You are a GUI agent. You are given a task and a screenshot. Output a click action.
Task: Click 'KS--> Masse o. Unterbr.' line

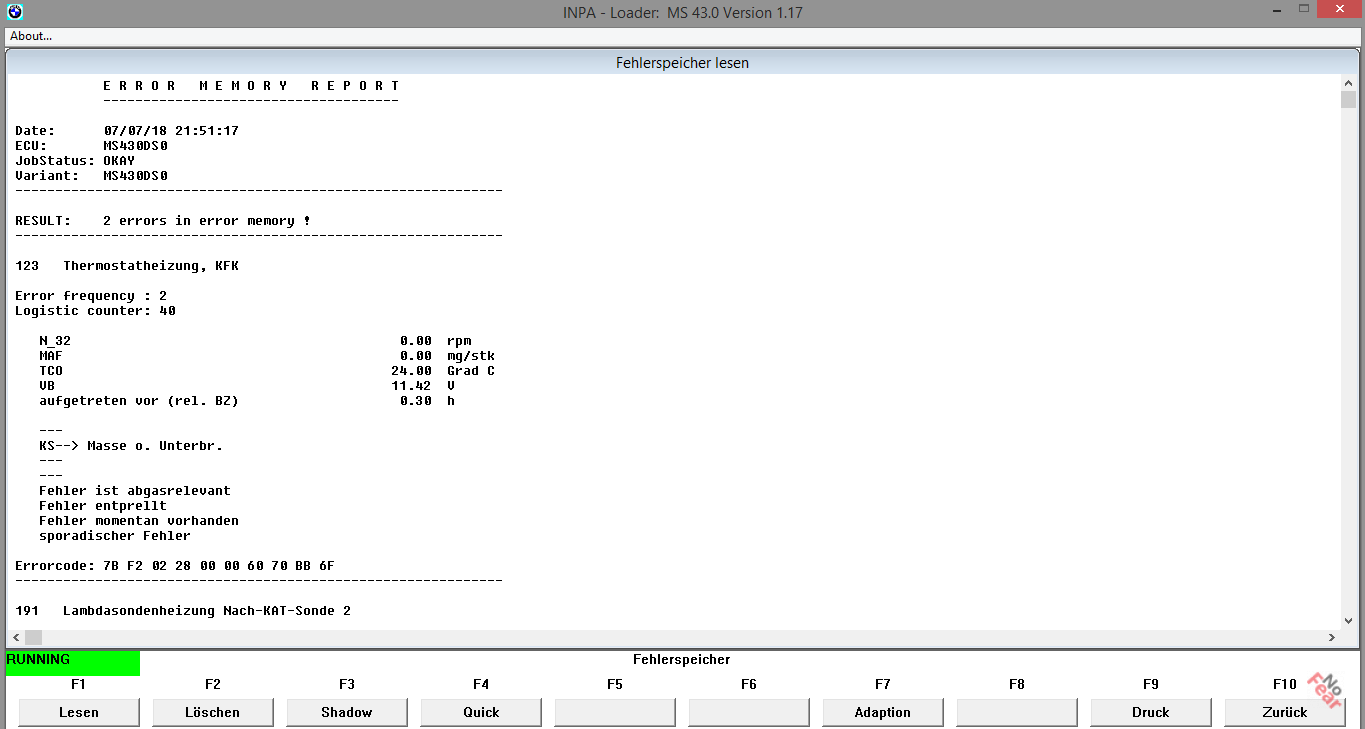point(131,446)
